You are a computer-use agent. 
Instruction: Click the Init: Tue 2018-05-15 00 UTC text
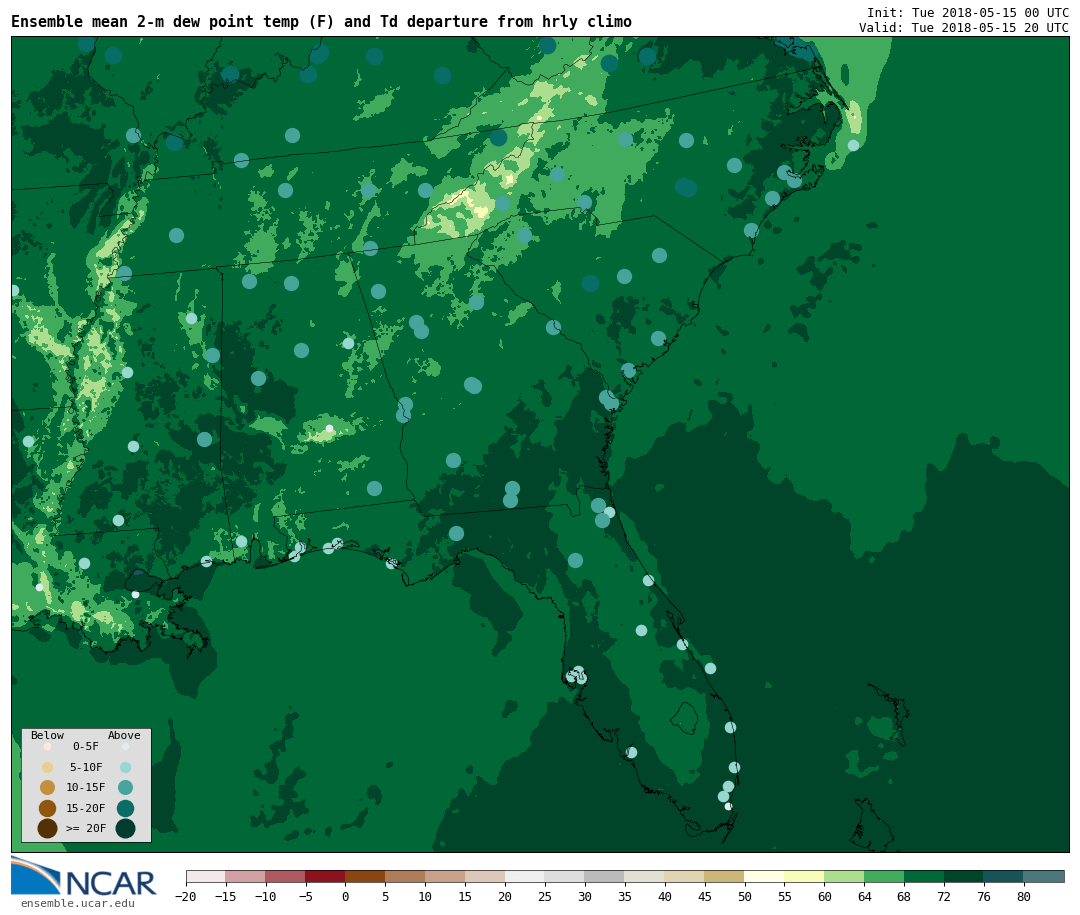coord(968,12)
